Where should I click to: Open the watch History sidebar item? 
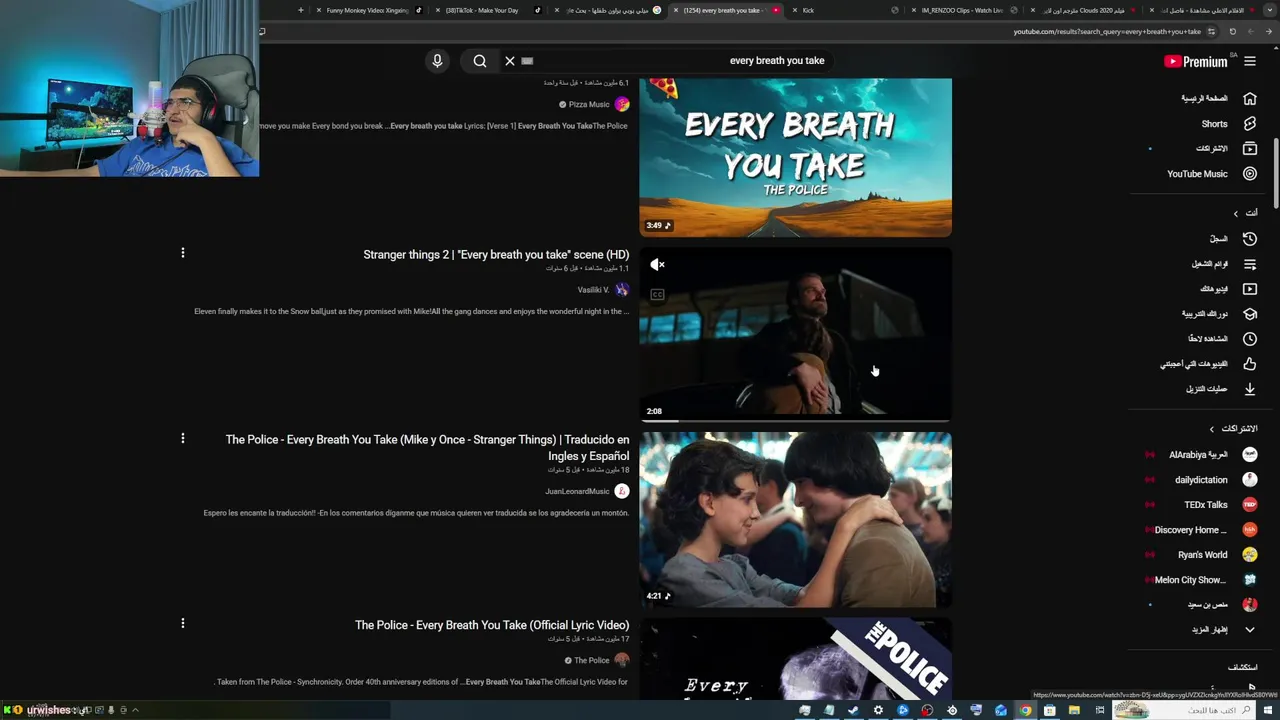[1219, 239]
